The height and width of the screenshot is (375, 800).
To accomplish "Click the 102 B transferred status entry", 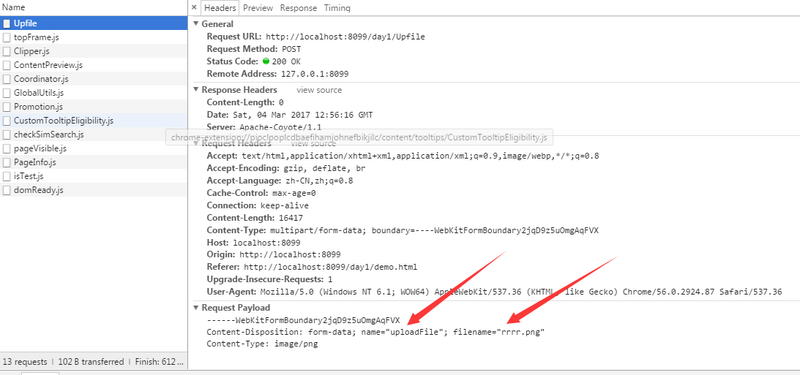I will coord(91,362).
